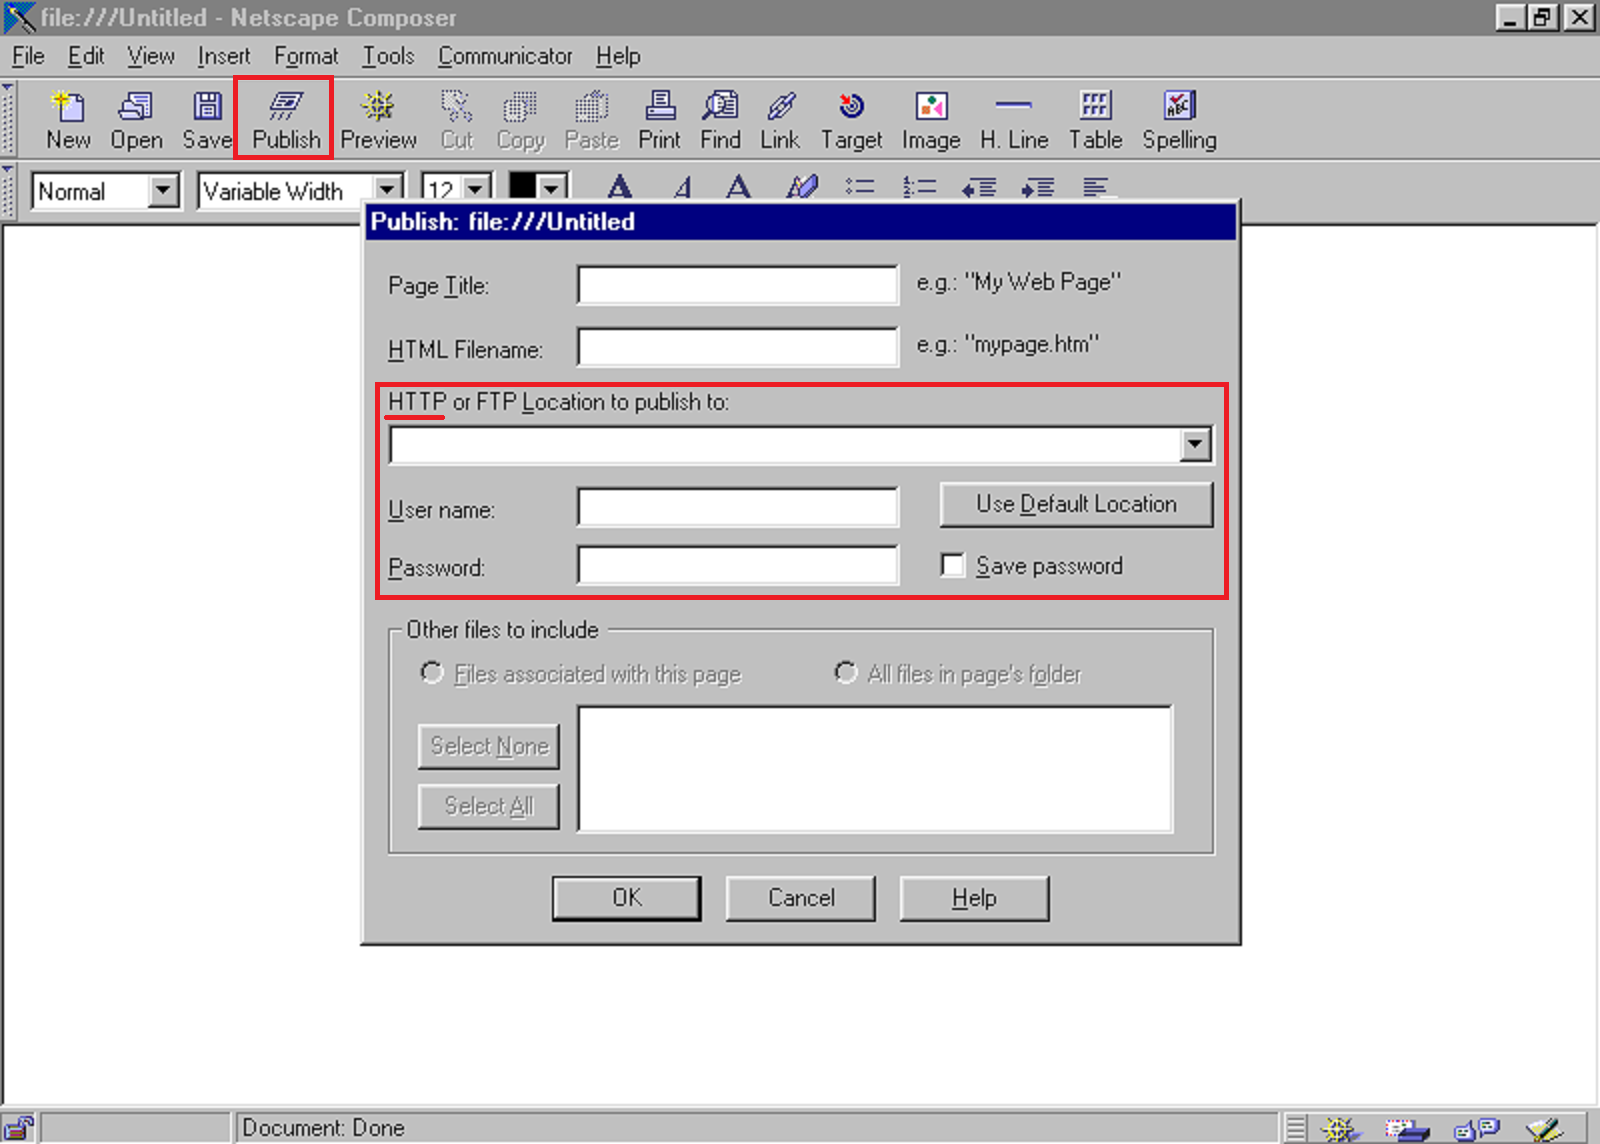Screen dimensions: 1600x1144
Task: Insert a table with Table icon
Action: coord(1095,118)
